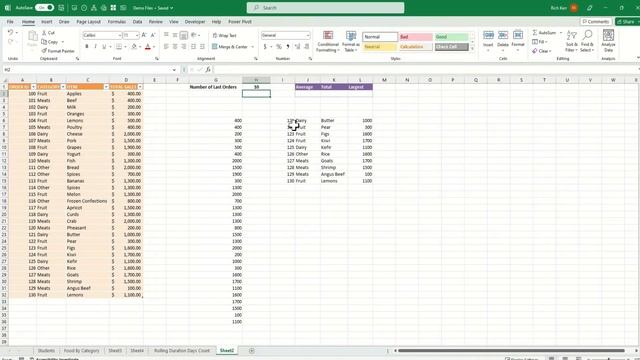Apply the Neutral cell style
Image resolution: width=640 pixels, height=360 pixels.
[380, 47]
